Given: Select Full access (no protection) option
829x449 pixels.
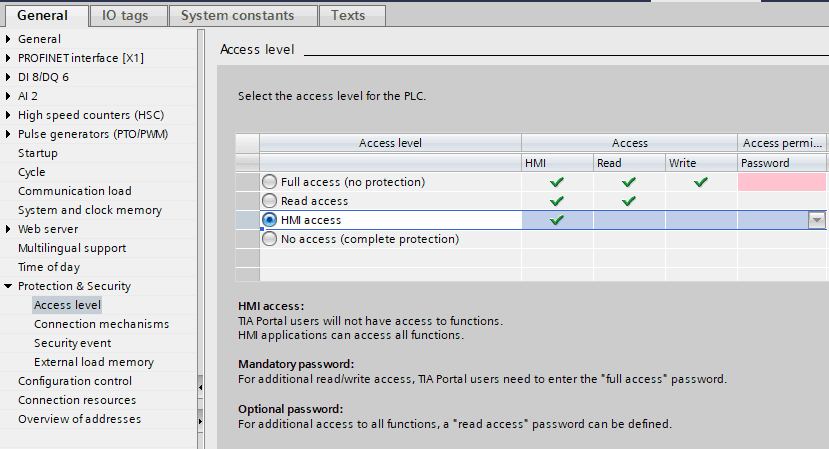Looking at the screenshot, I should [x=269, y=182].
